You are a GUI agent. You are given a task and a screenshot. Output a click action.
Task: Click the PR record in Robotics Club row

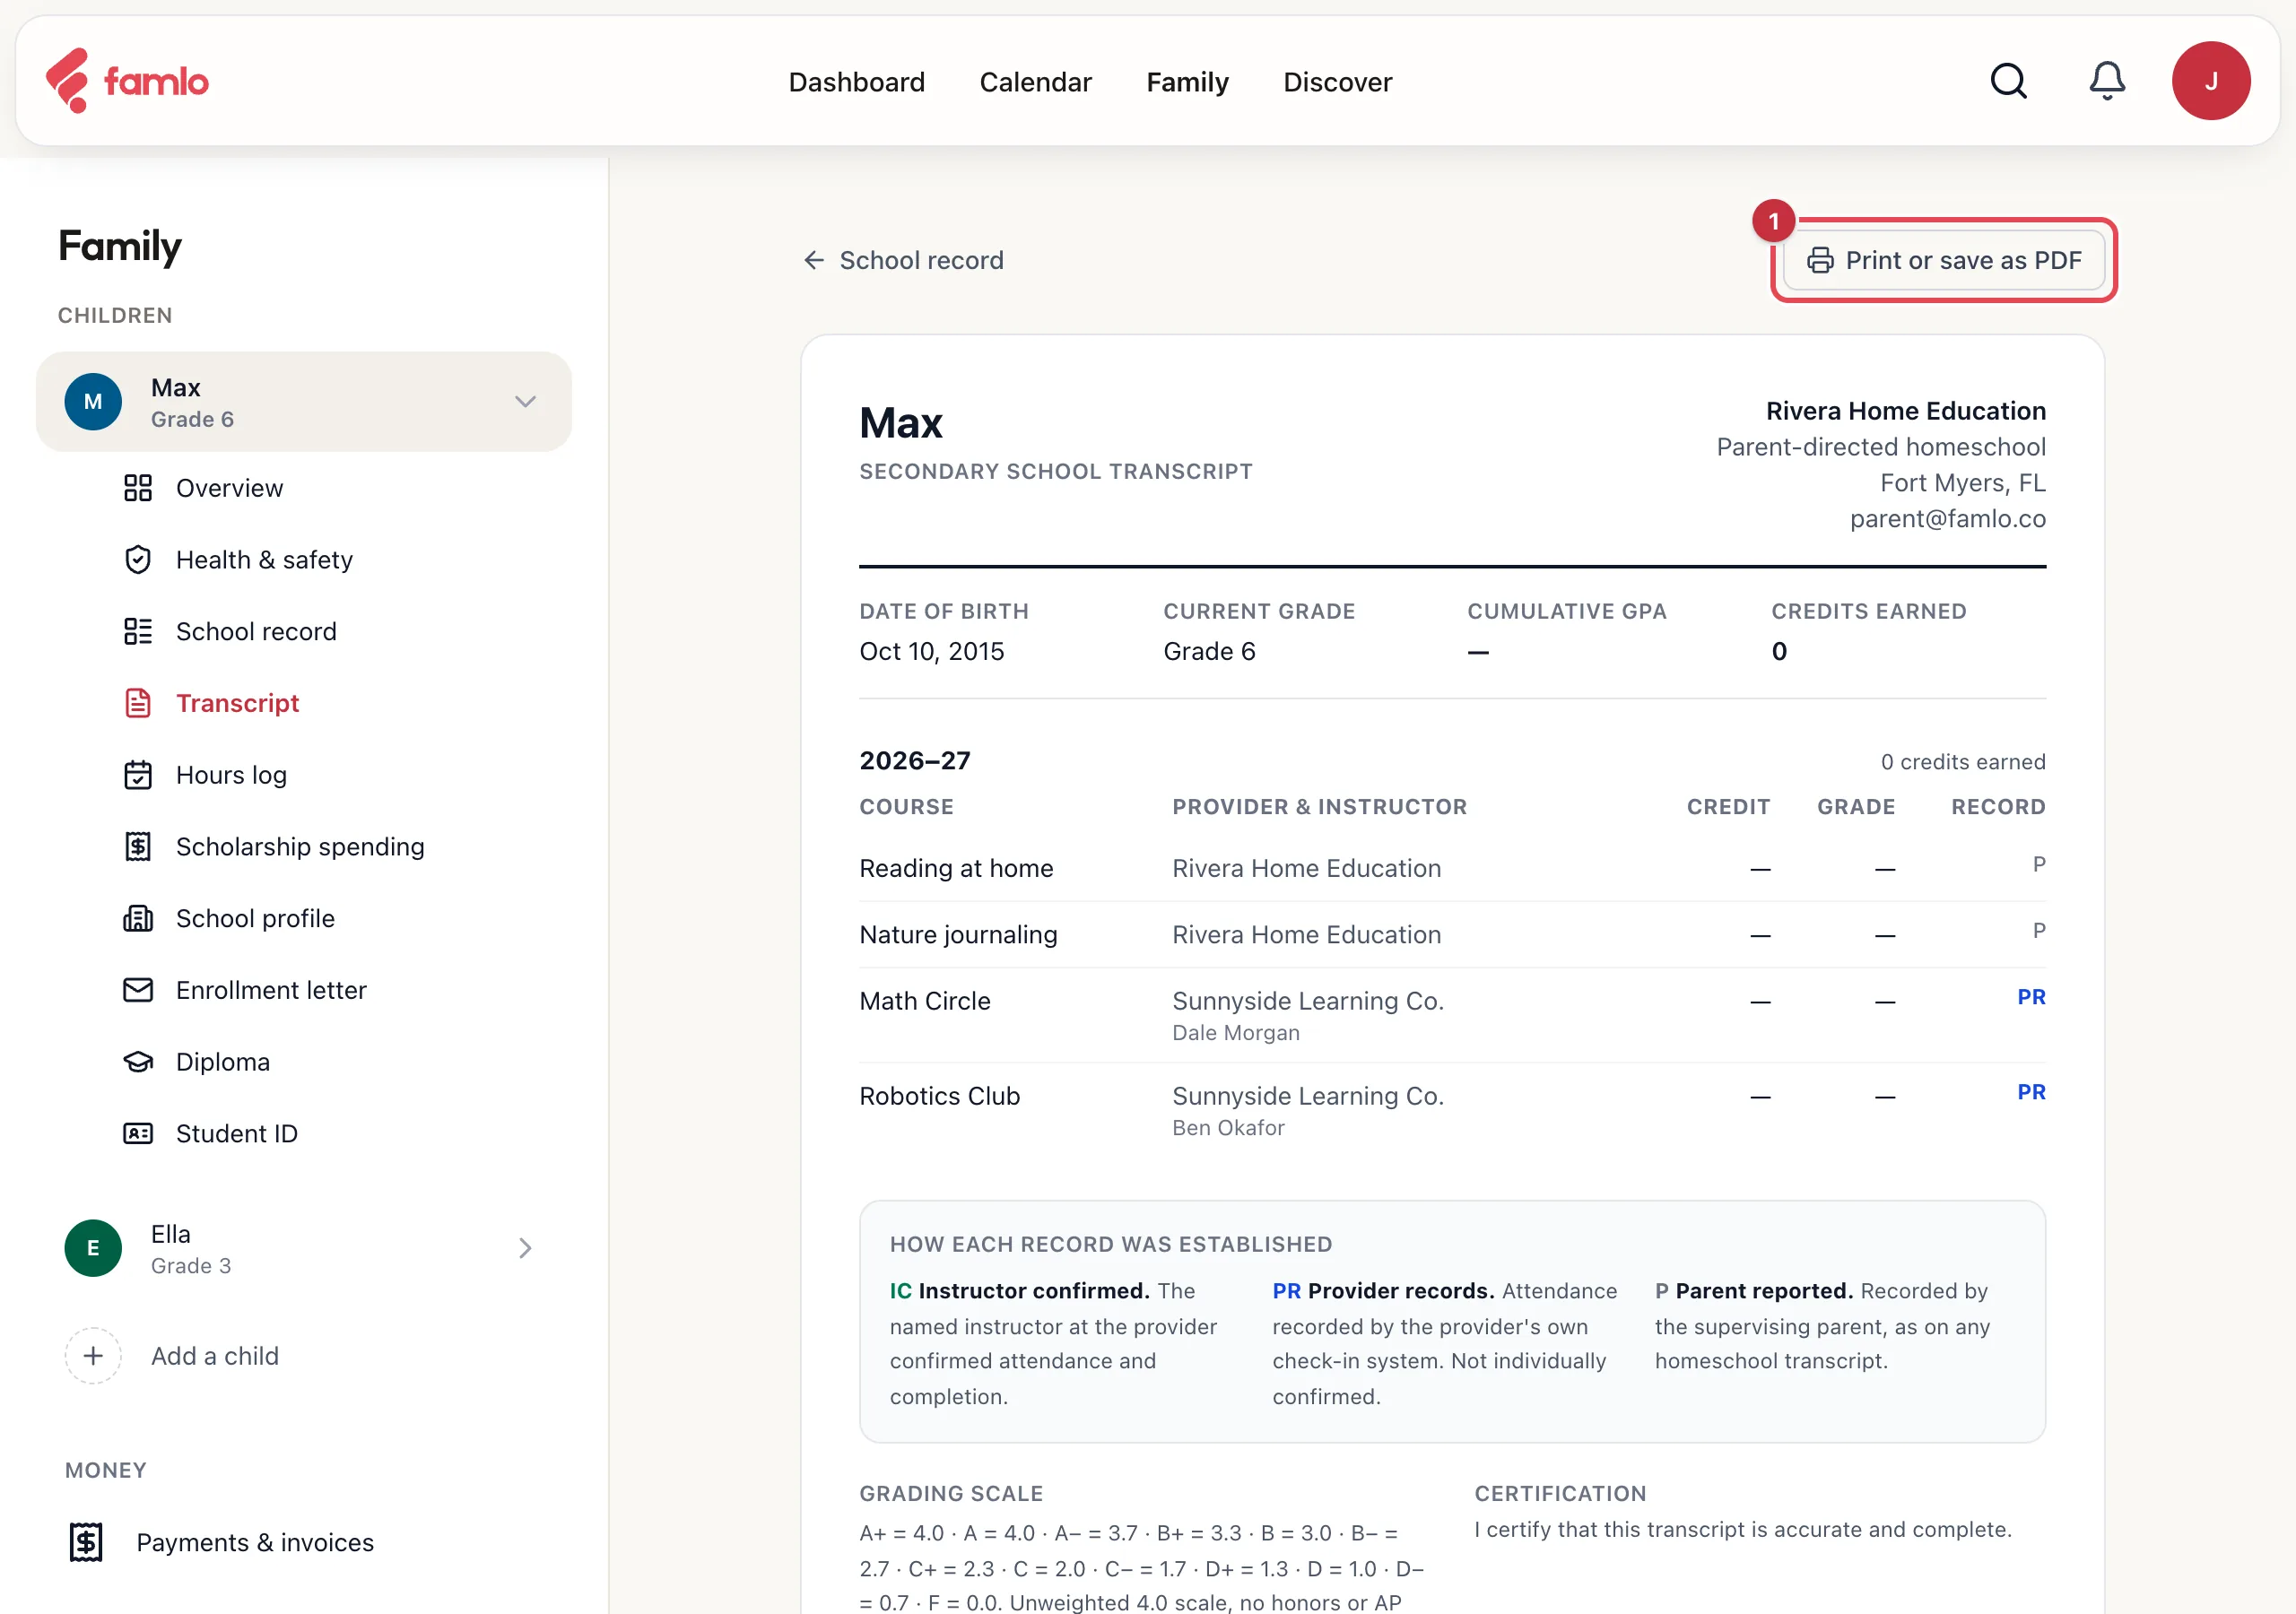click(2031, 1092)
